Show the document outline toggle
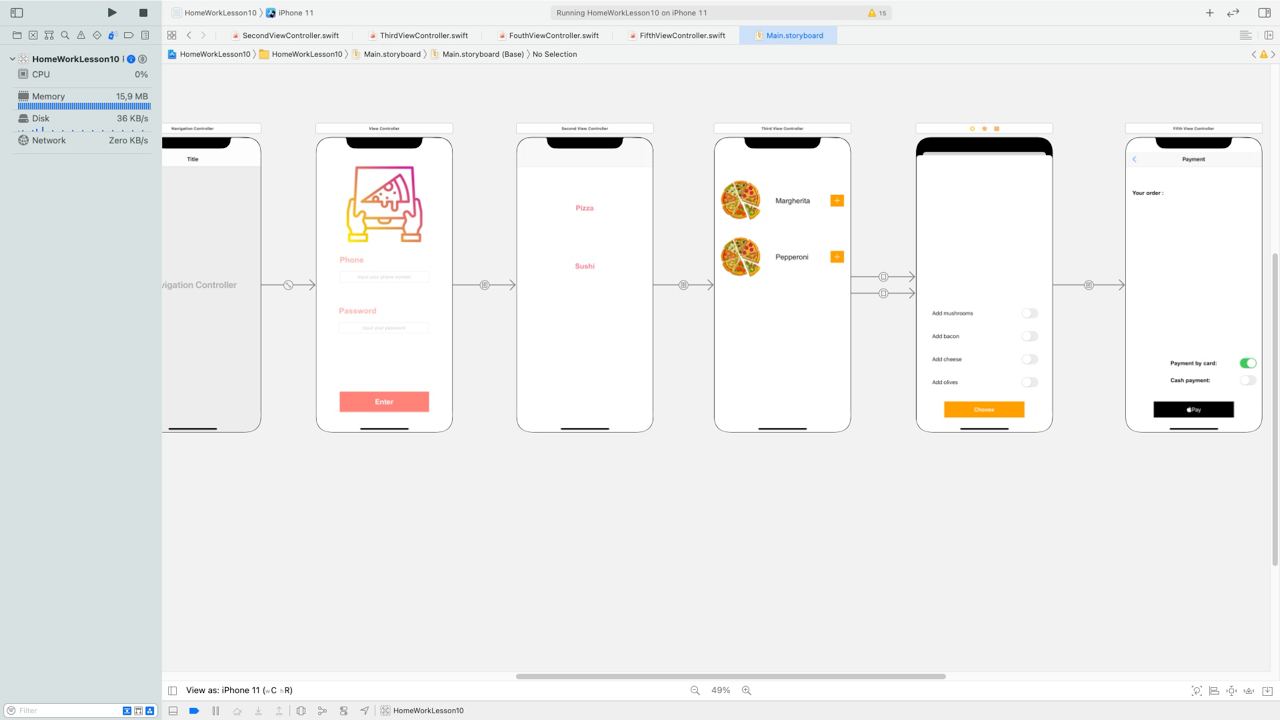The height and width of the screenshot is (720, 1280). [x=172, y=690]
